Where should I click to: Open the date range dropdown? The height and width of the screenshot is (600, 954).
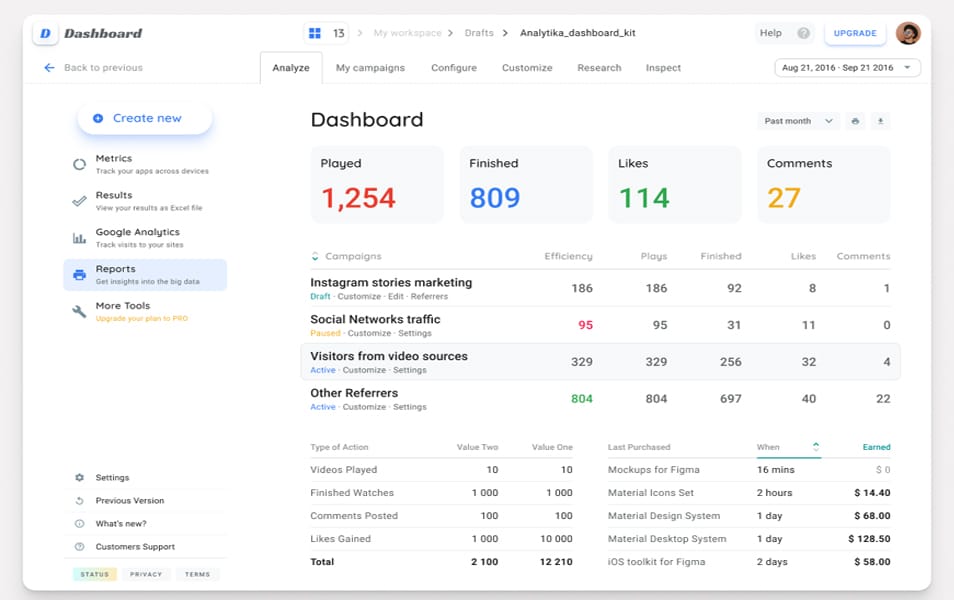847,68
